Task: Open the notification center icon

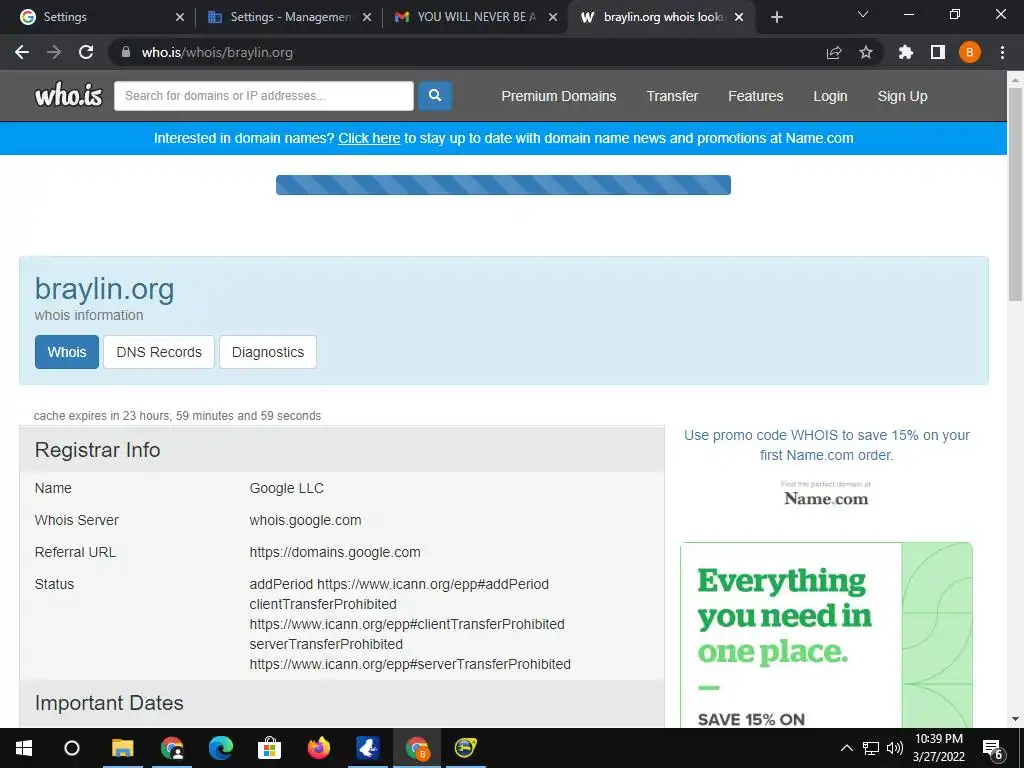Action: pyautogui.click(x=992, y=749)
